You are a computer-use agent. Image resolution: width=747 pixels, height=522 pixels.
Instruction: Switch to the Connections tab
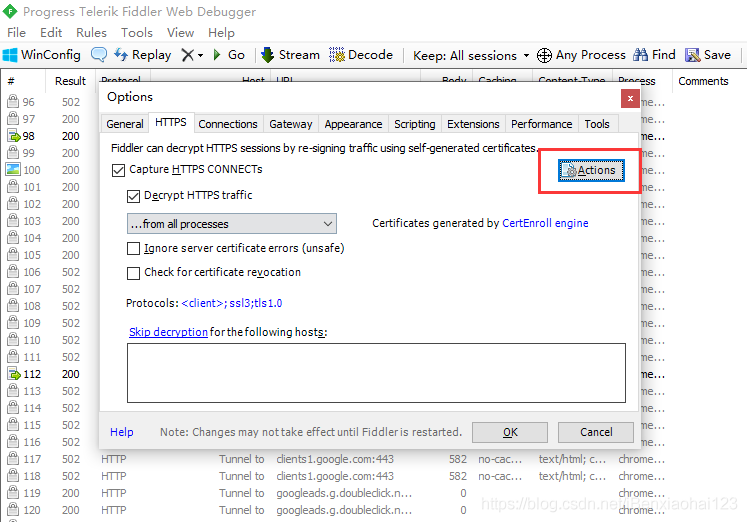(x=228, y=124)
